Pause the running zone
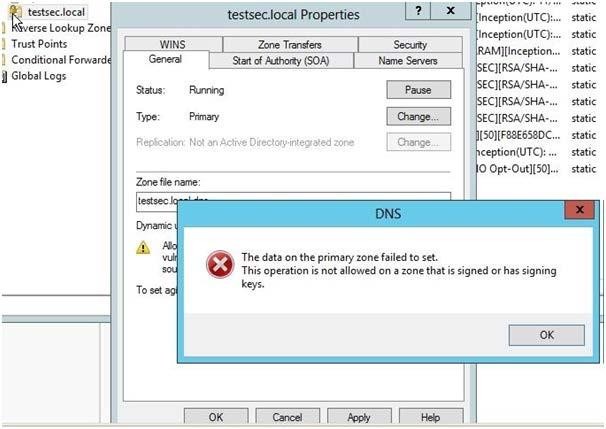 (418, 90)
